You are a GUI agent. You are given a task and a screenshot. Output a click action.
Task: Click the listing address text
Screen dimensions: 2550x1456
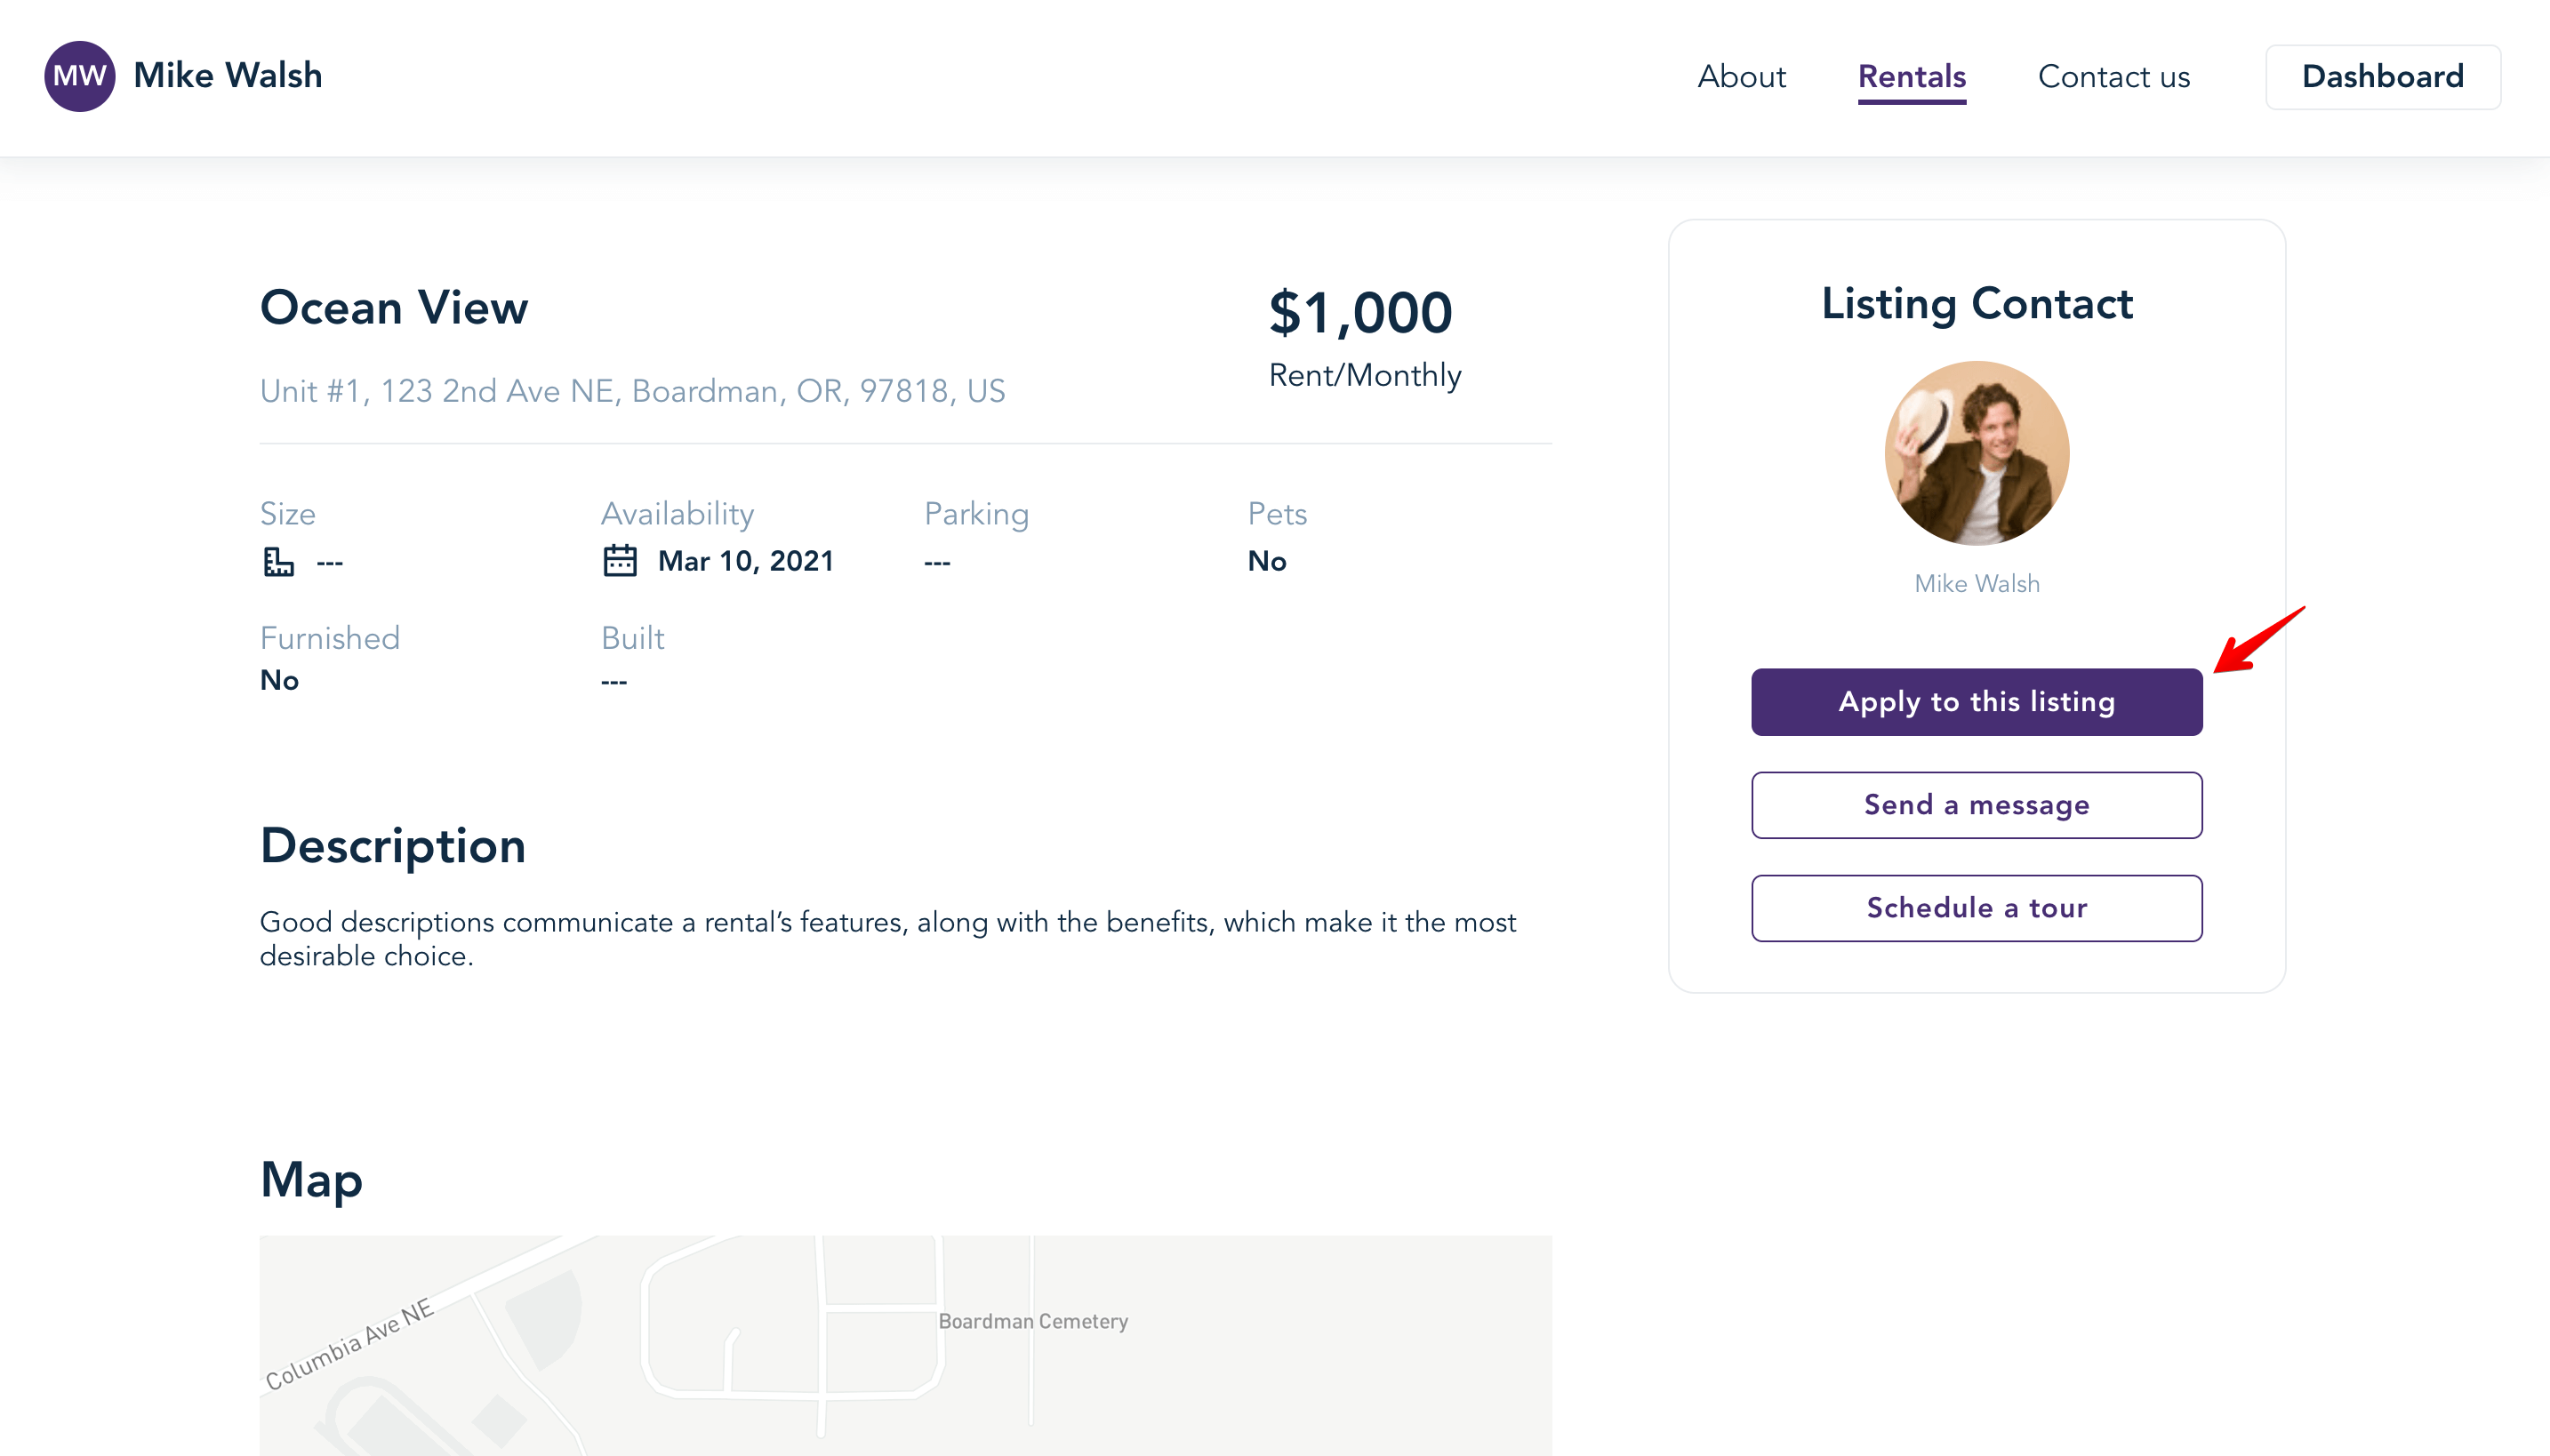coord(632,390)
